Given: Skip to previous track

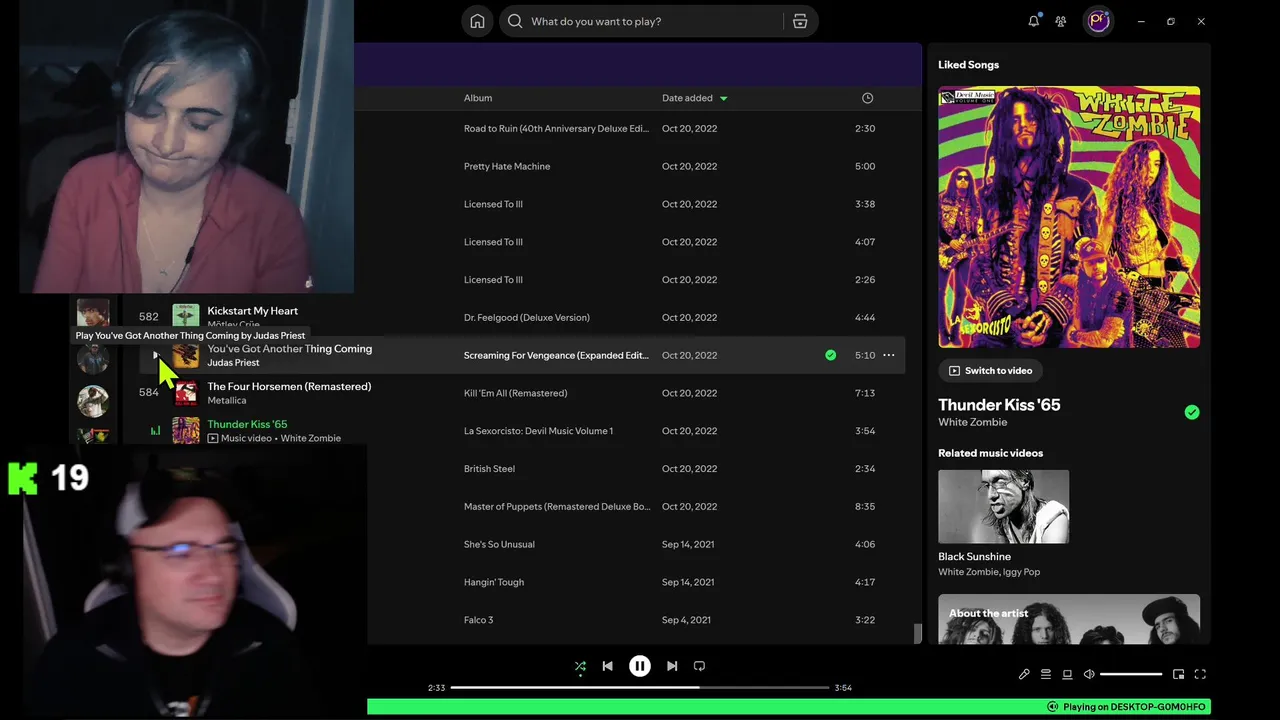Looking at the screenshot, I should (x=607, y=666).
